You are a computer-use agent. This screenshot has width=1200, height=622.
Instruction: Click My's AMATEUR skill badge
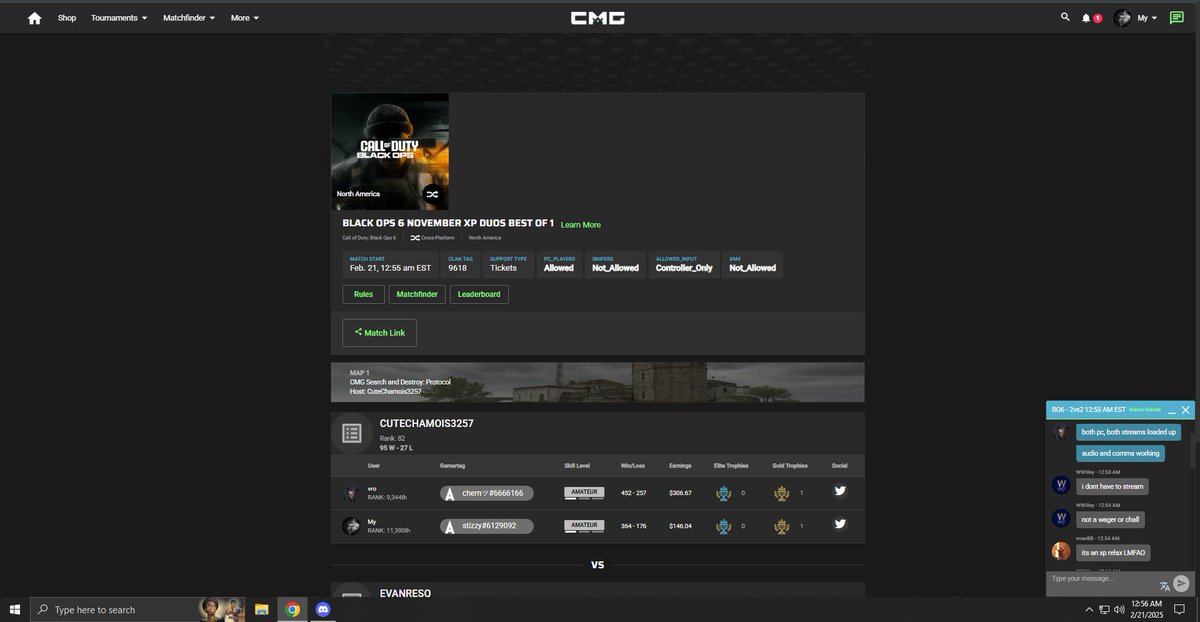585,525
